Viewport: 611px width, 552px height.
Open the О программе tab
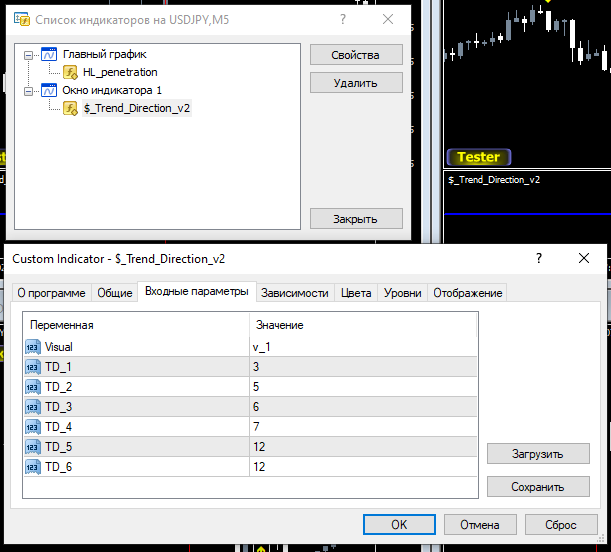coord(51,293)
